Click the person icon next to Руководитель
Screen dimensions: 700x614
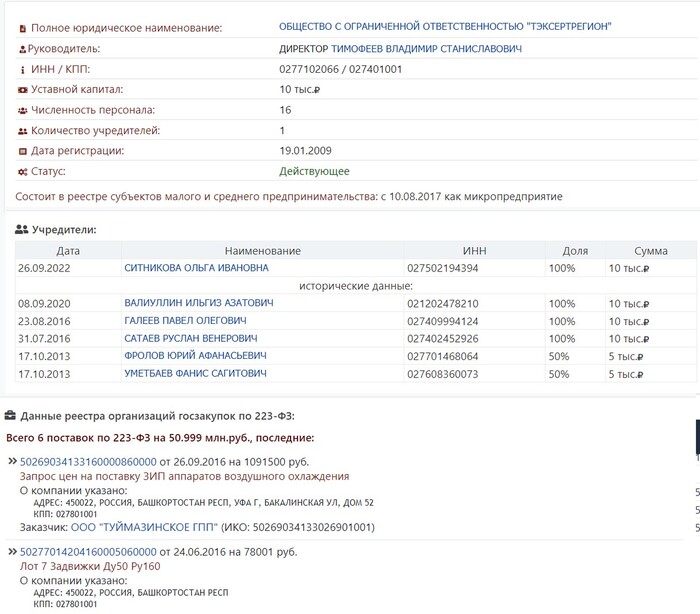[23, 49]
